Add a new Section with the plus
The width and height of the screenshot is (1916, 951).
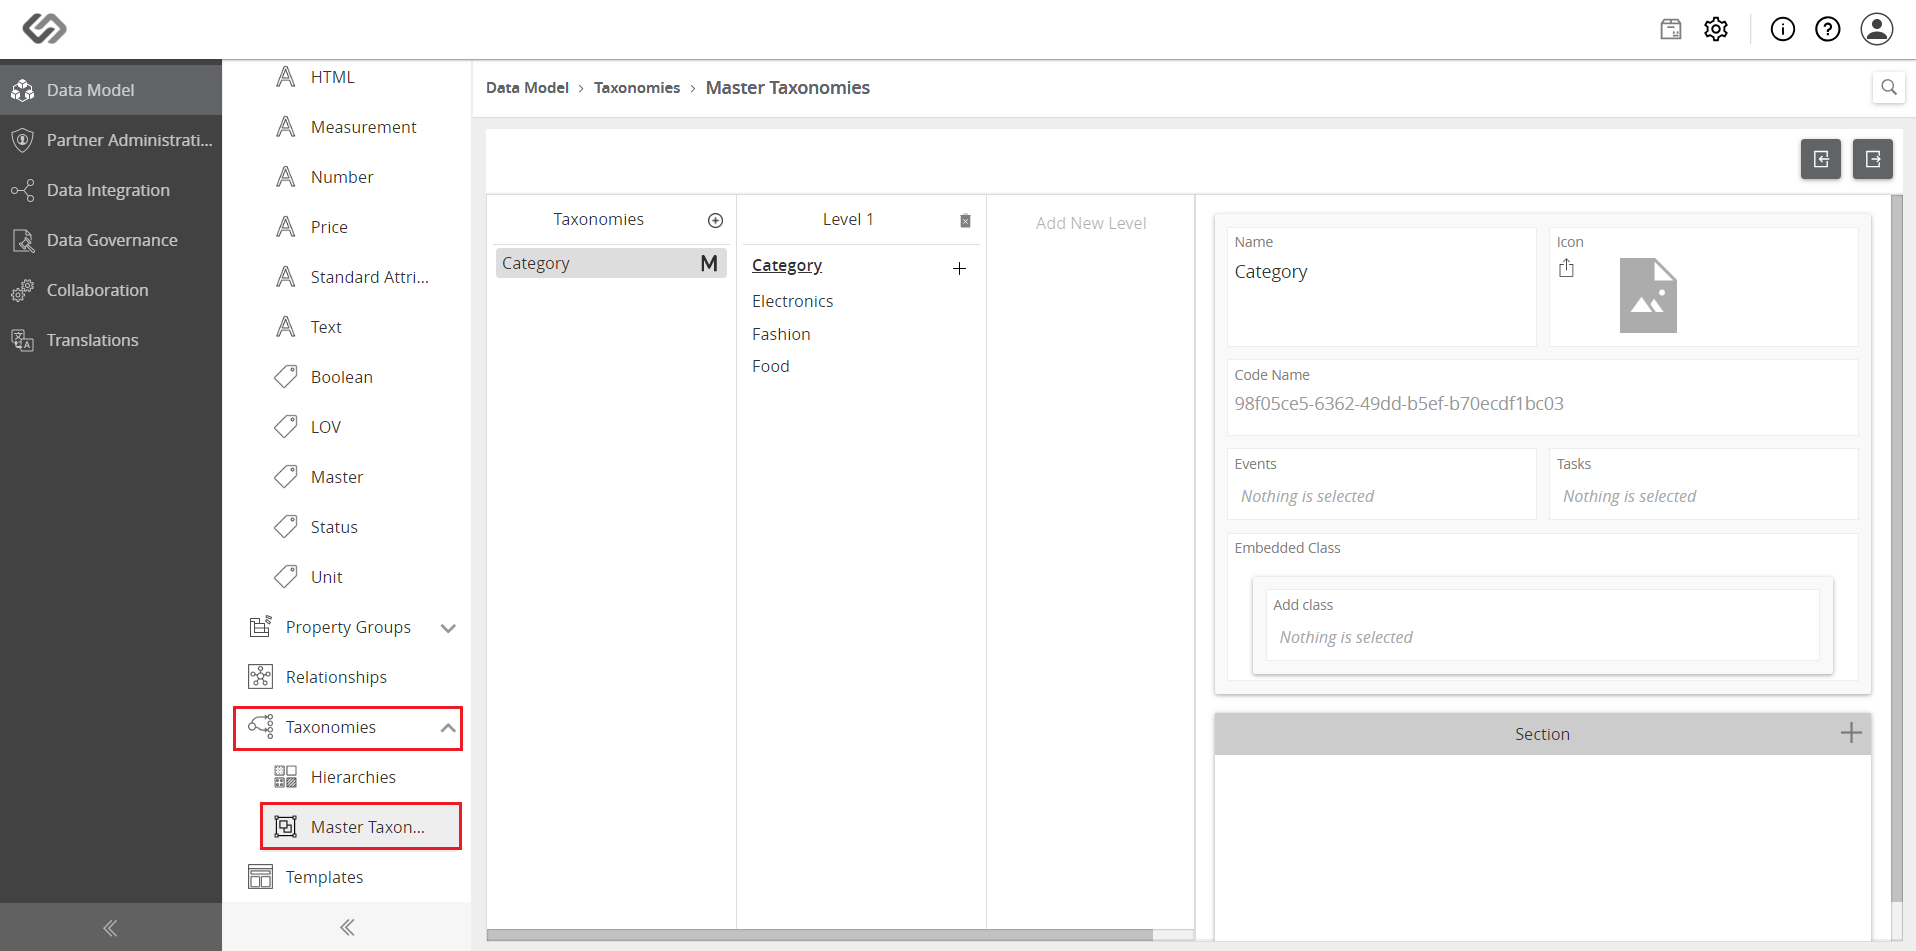[x=1851, y=733]
